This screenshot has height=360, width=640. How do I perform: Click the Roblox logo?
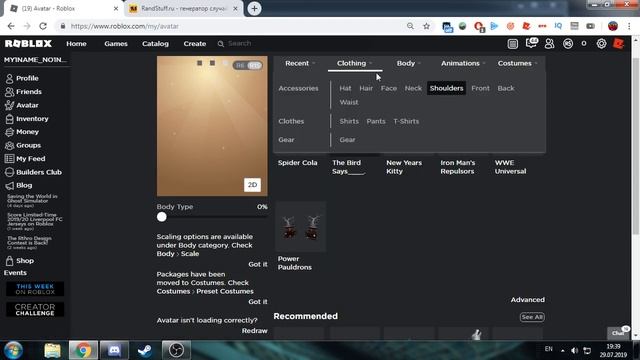pyautogui.click(x=28, y=43)
